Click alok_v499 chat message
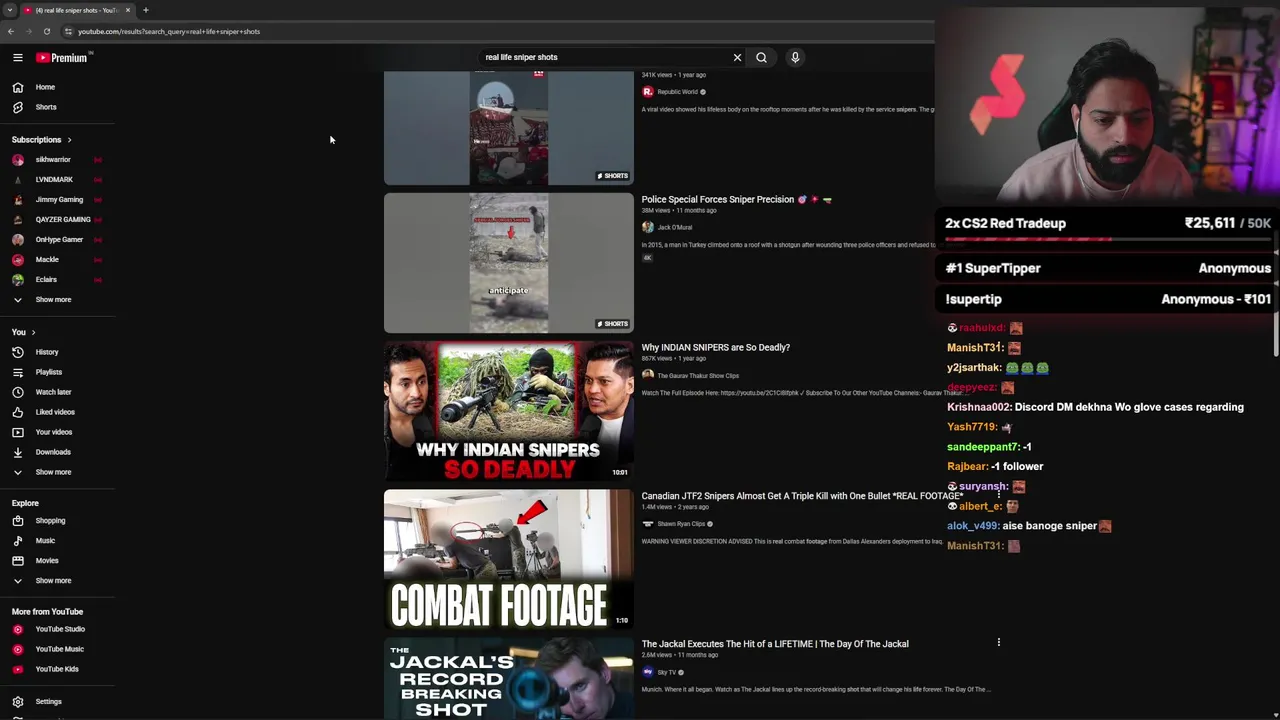1280x720 pixels. tap(1029, 526)
